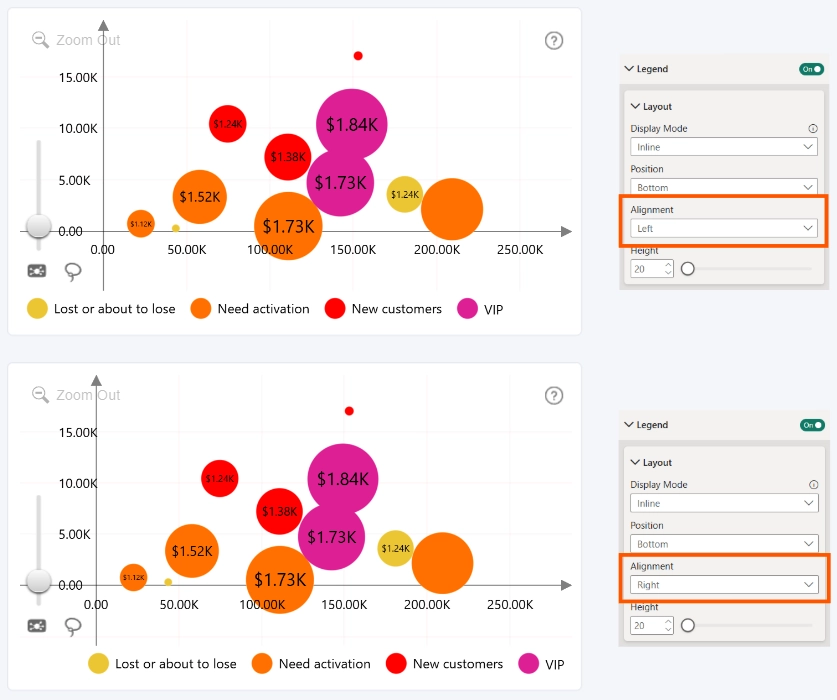Toggle the Legend switch in top panel
Screen dimensions: 837x700
point(811,69)
